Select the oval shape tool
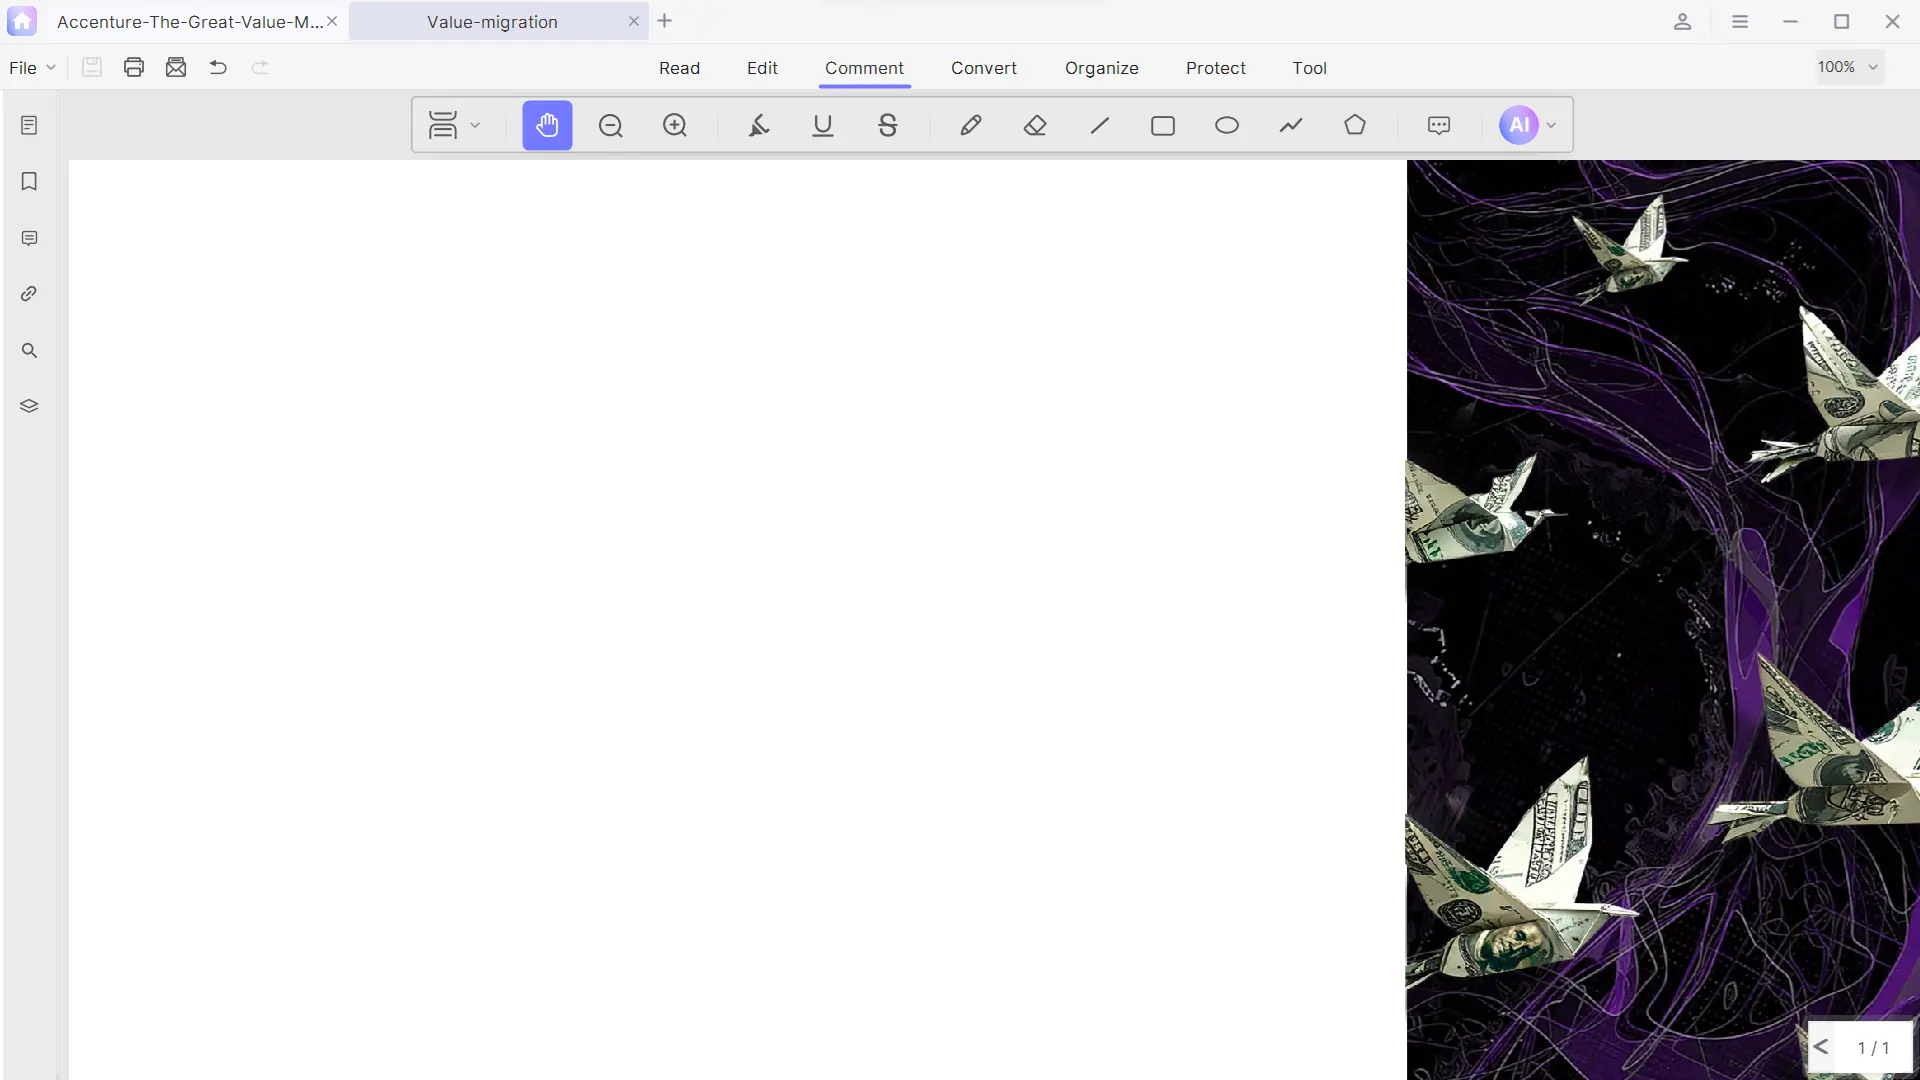This screenshot has width=1920, height=1080. point(1227,125)
